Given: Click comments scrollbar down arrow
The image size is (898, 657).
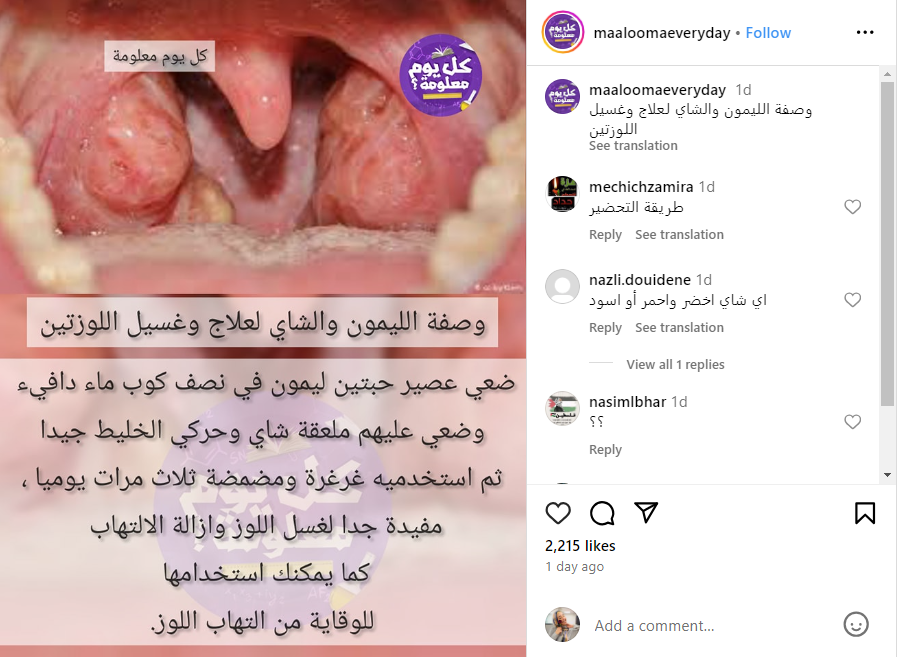Looking at the screenshot, I should pyautogui.click(x=887, y=475).
